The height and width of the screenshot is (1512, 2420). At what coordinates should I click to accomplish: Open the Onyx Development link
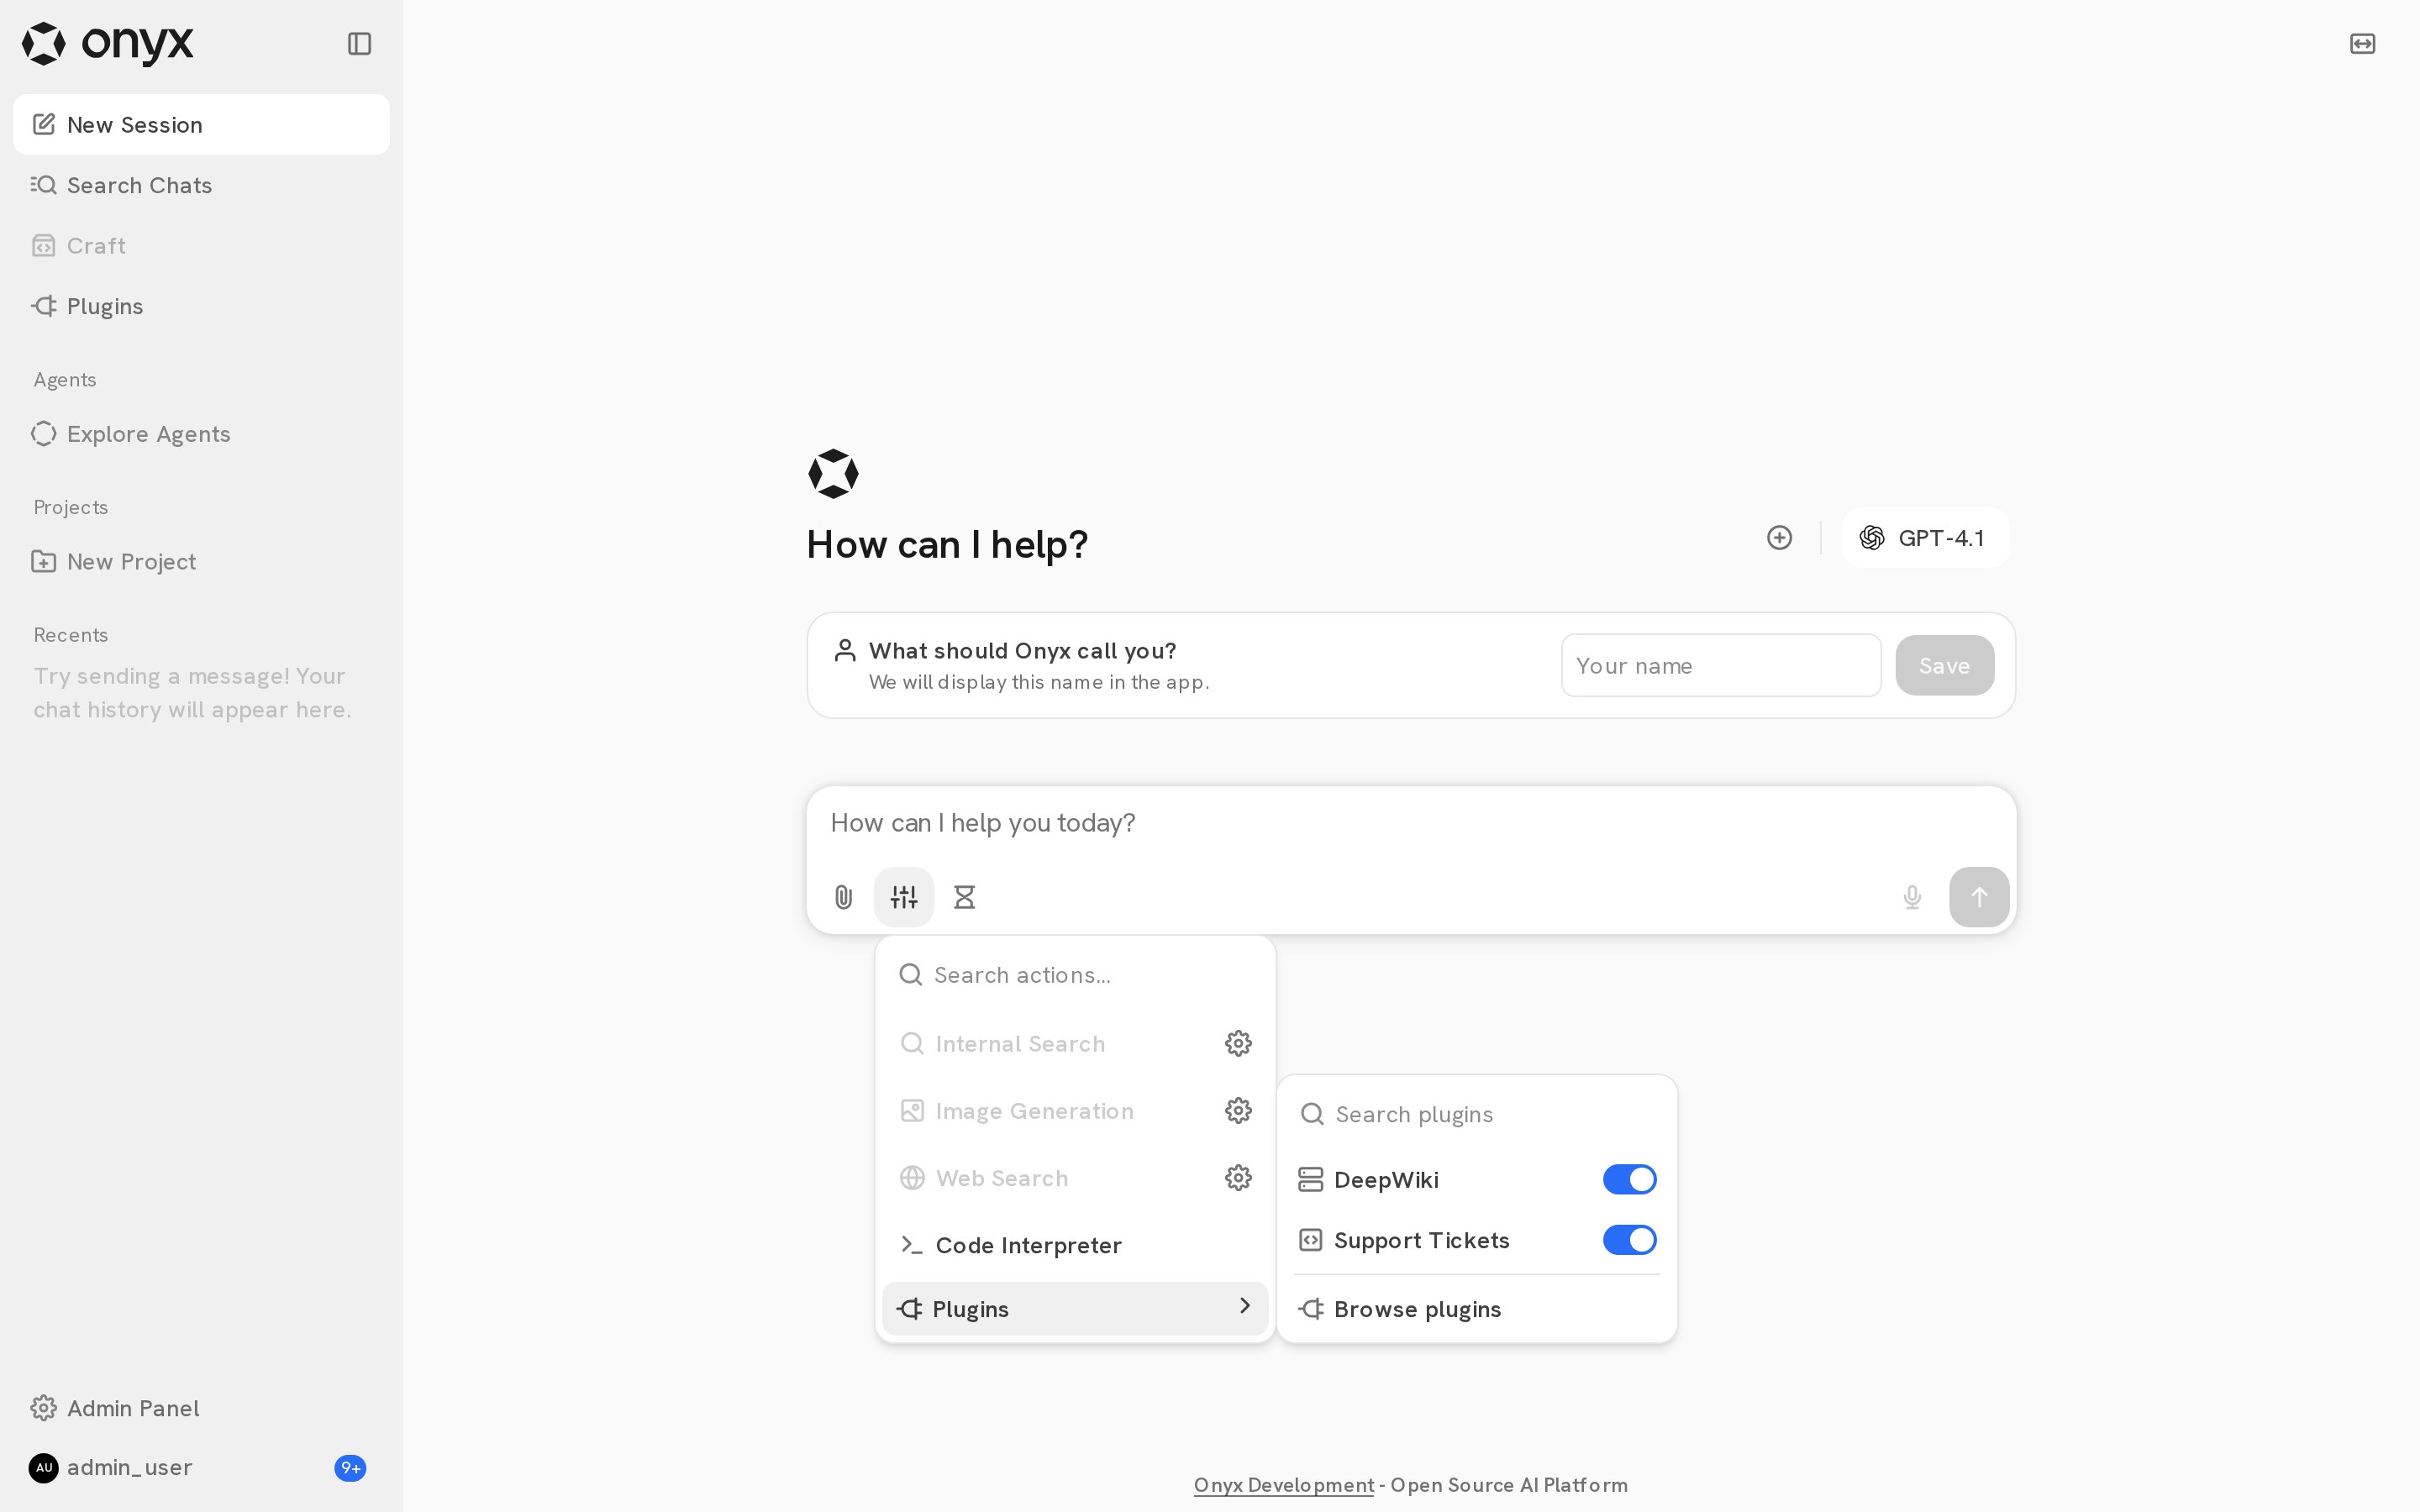1283,1485
